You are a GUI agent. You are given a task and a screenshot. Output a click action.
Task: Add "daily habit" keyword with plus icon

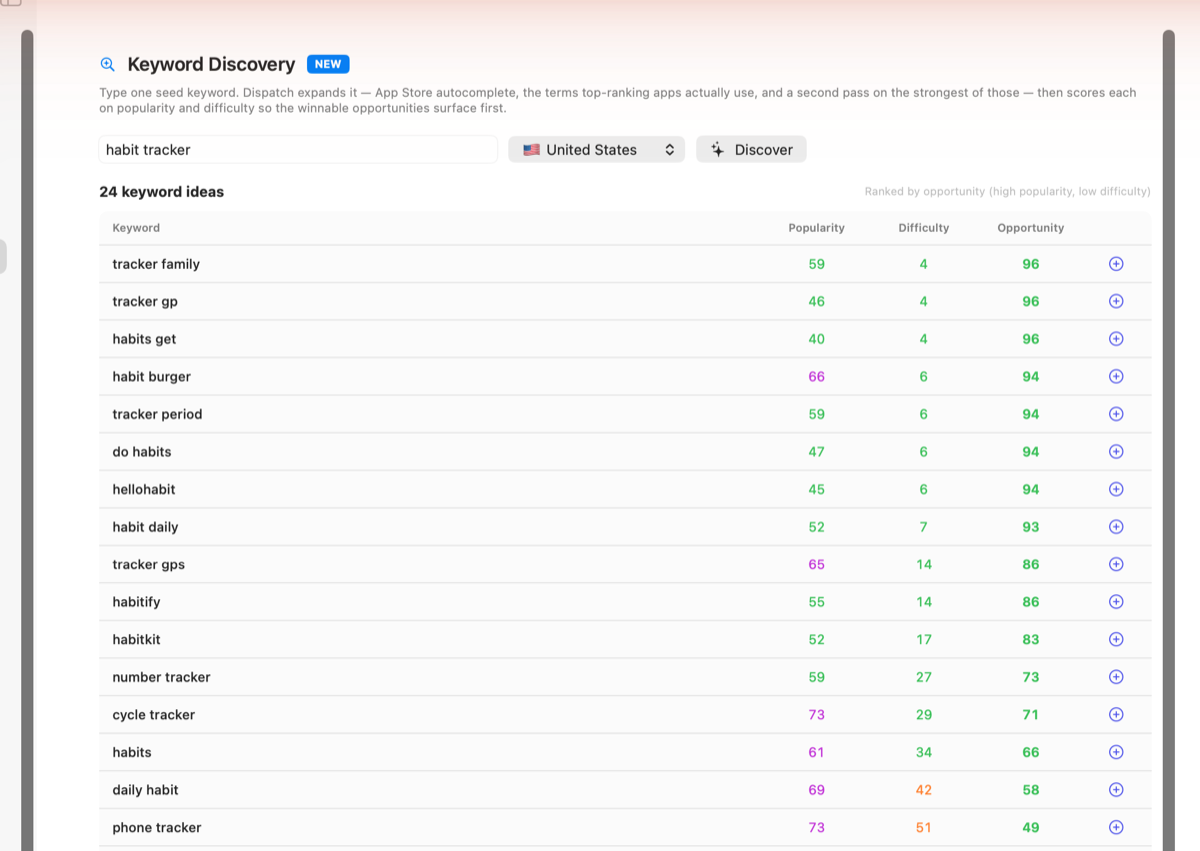pyautogui.click(x=1116, y=789)
